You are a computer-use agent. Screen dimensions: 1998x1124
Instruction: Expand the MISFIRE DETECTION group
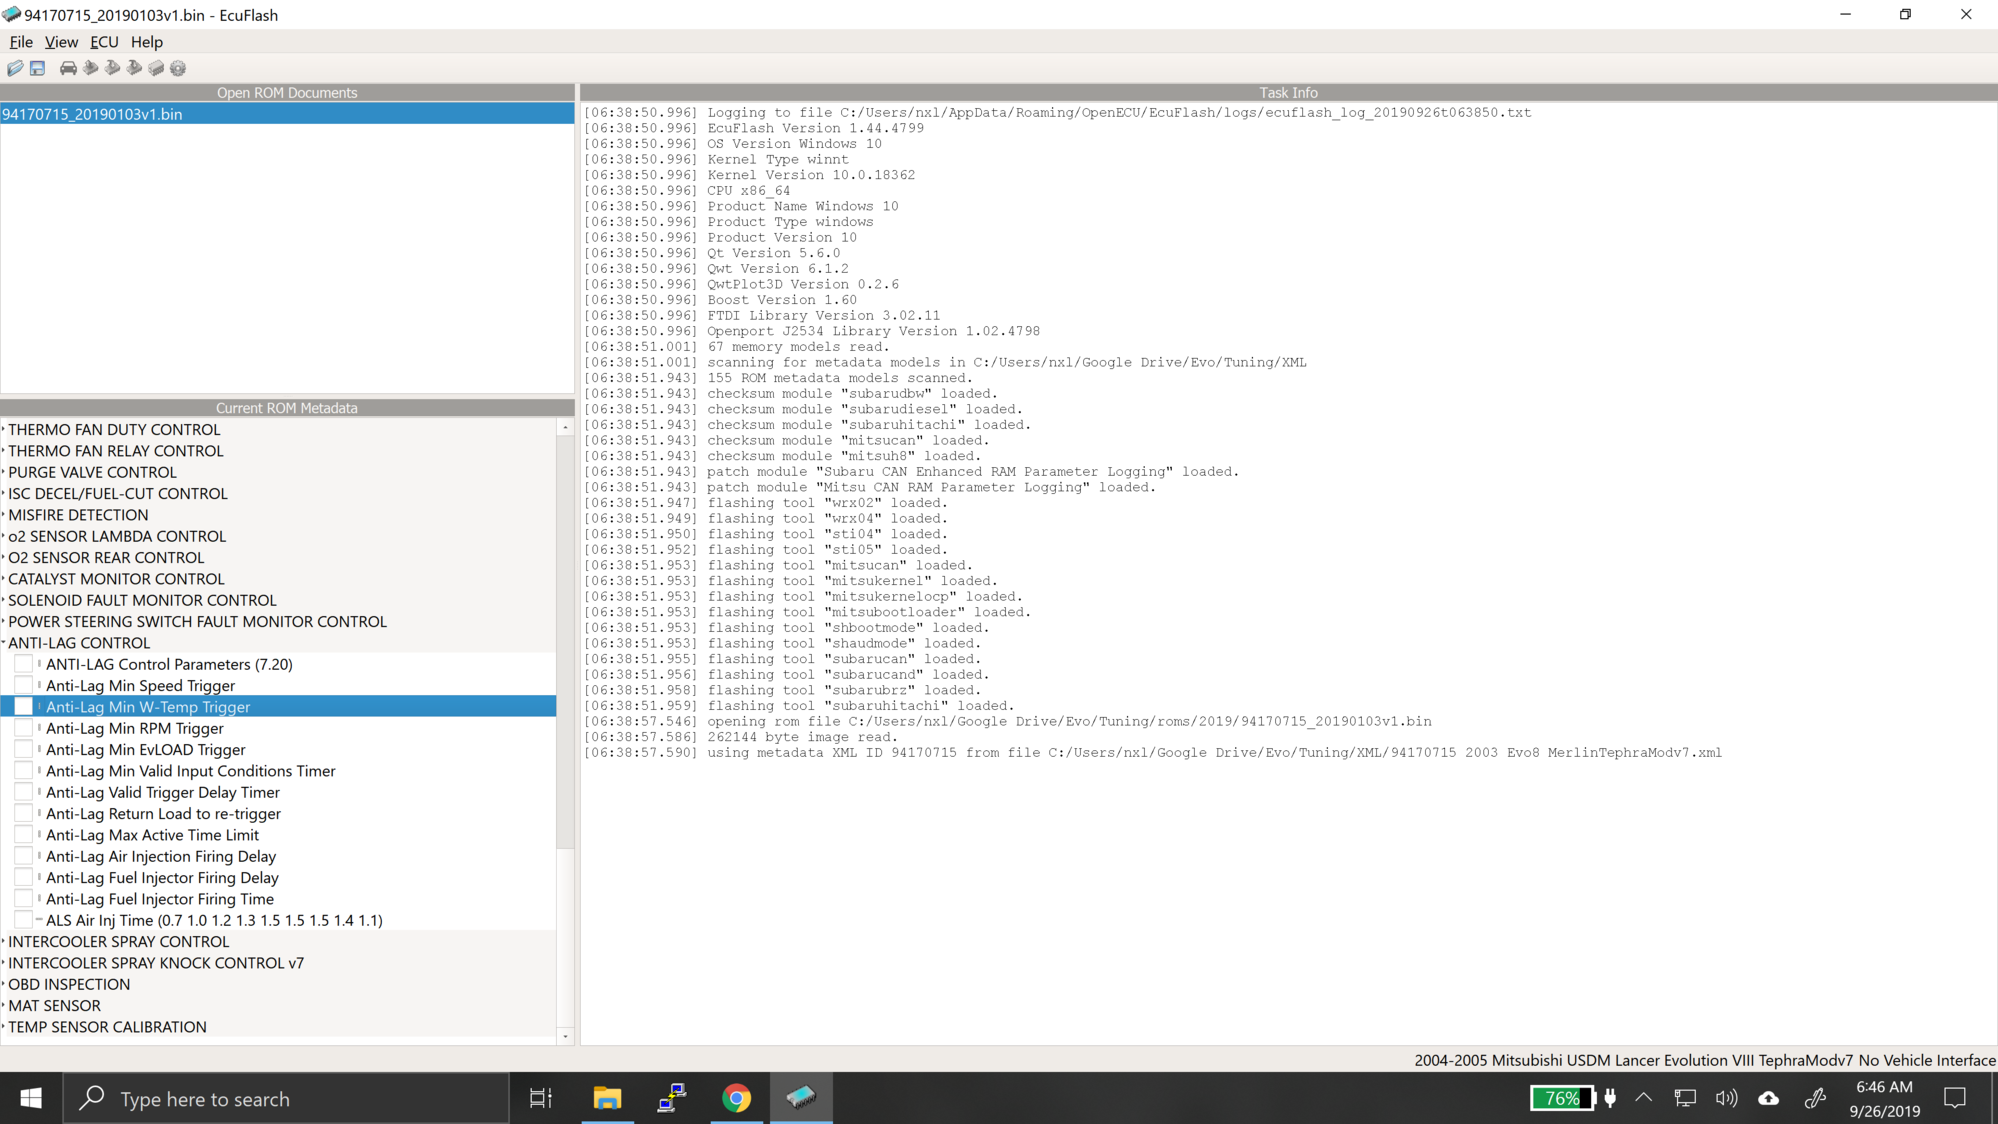(x=4, y=515)
